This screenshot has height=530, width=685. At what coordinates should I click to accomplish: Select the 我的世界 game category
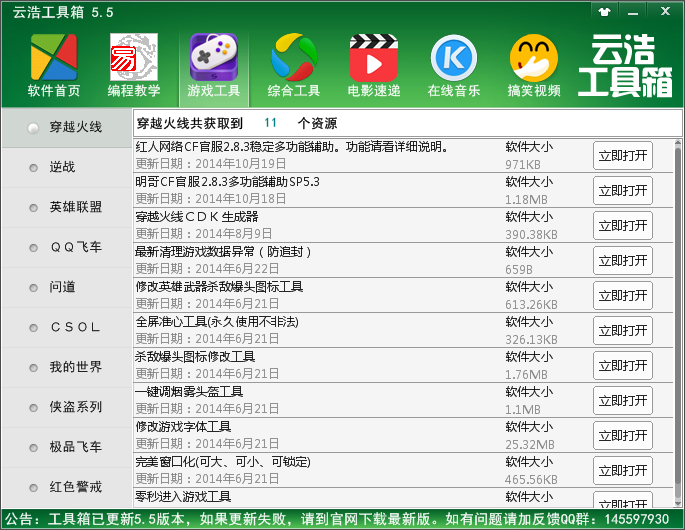(x=67, y=367)
